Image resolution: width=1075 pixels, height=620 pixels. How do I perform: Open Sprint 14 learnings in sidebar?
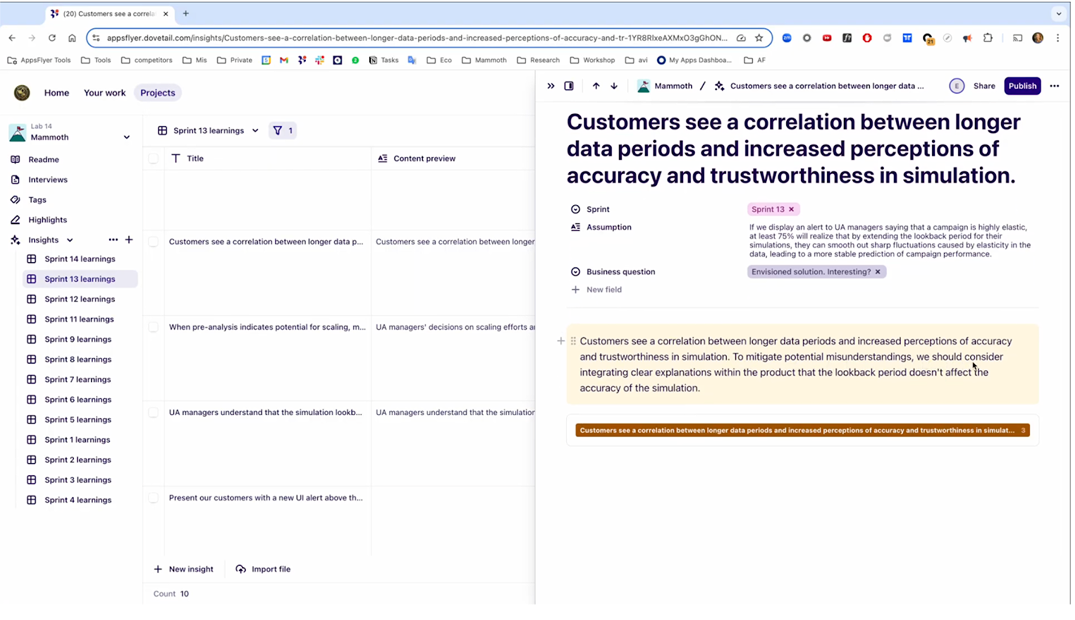click(79, 259)
